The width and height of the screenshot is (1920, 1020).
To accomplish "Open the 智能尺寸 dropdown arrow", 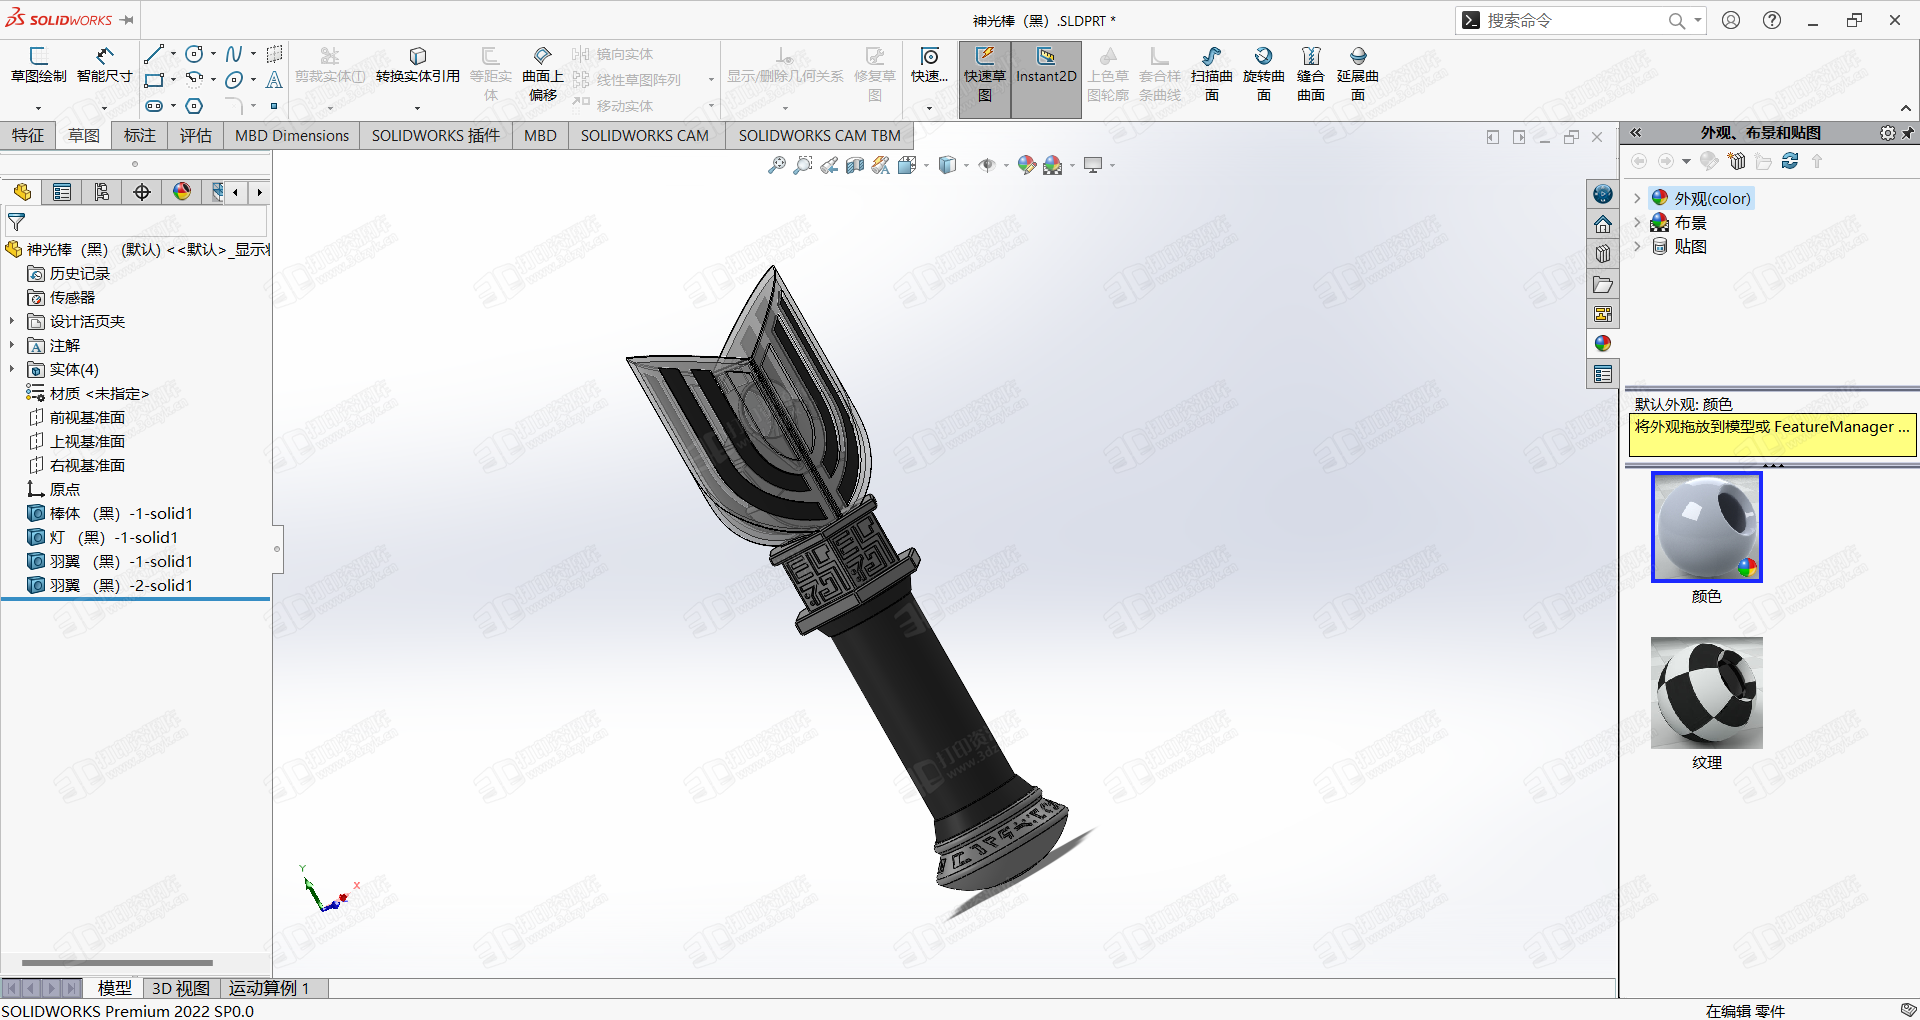I will (104, 108).
